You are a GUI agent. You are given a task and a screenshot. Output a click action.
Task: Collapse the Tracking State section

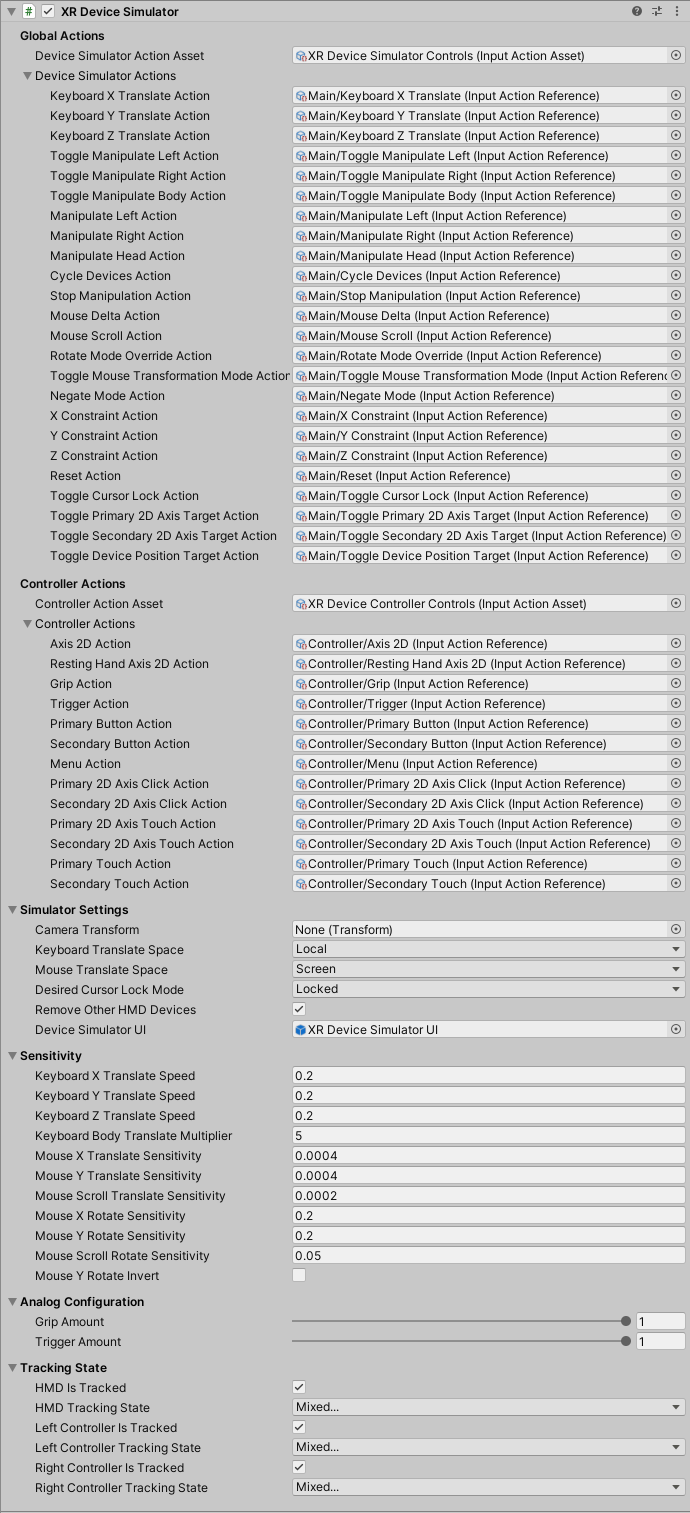point(12,1368)
